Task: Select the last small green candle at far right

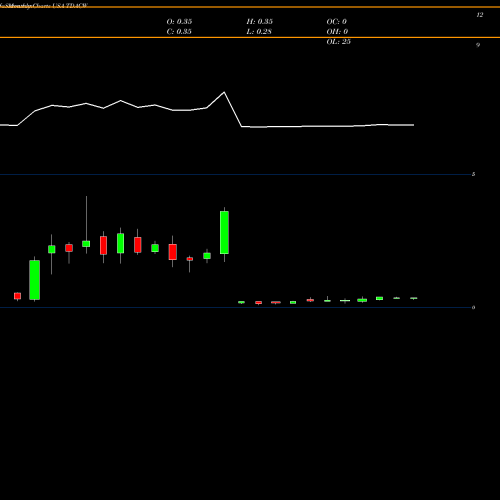Action: click(x=414, y=298)
